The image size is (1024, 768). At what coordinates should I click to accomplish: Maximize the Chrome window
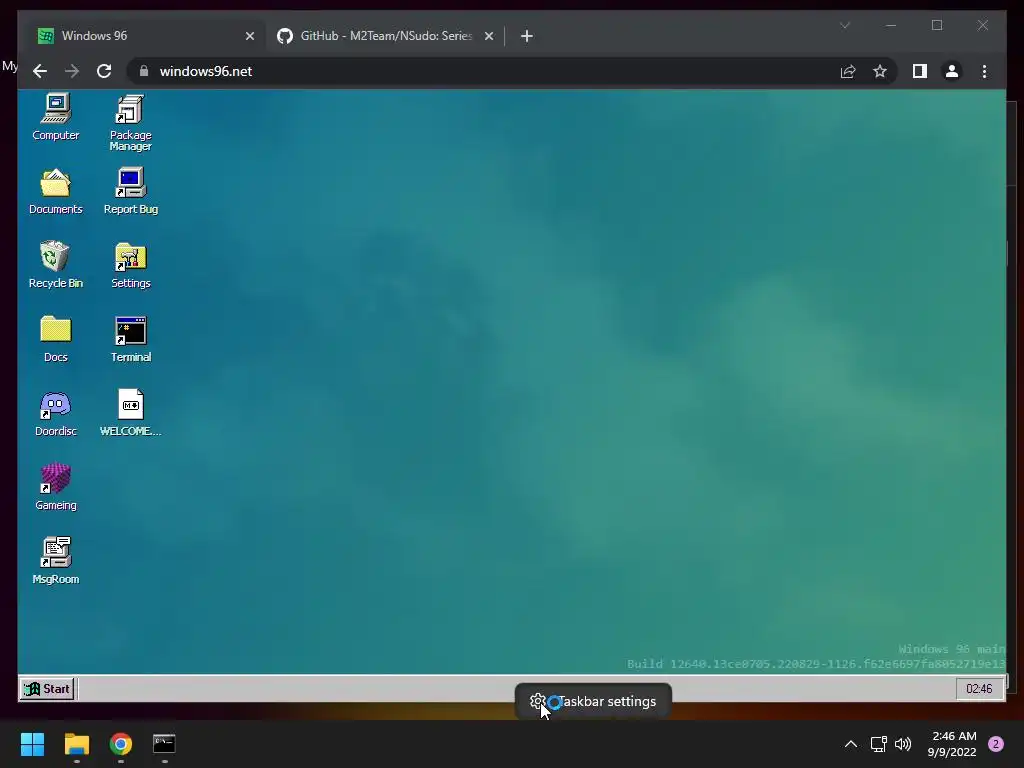[x=937, y=25]
